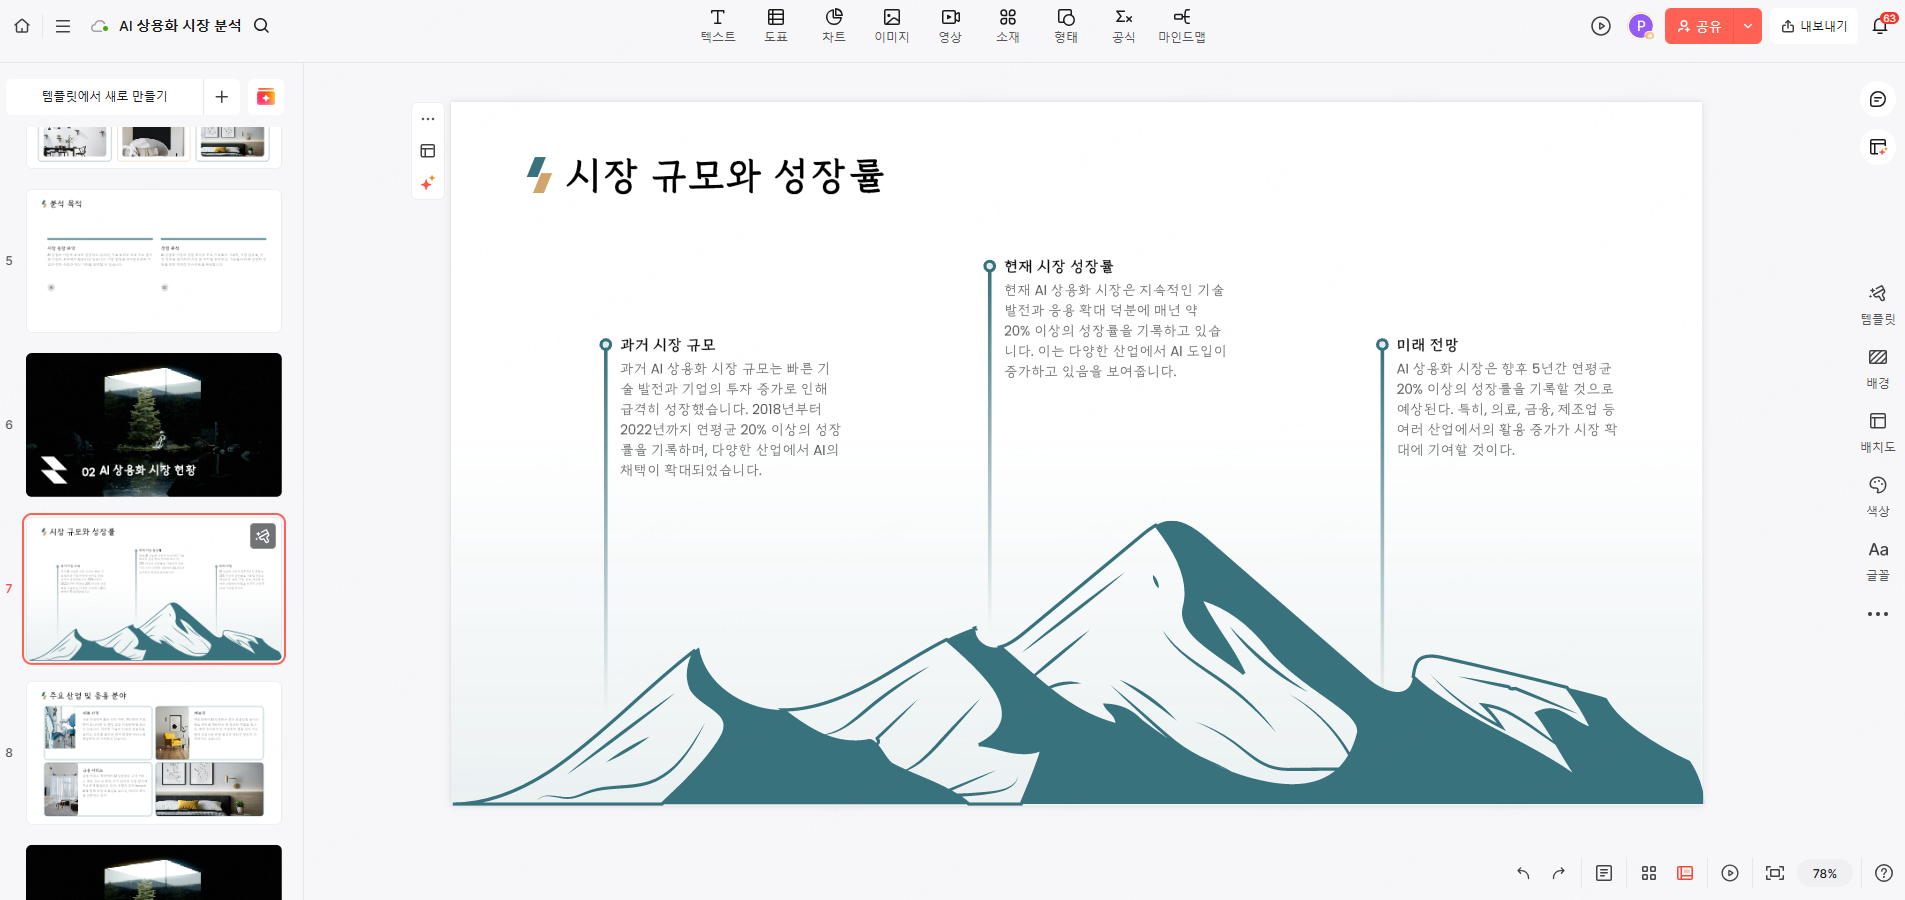
Task: Switch to grid slide overview
Action: tap(1649, 873)
